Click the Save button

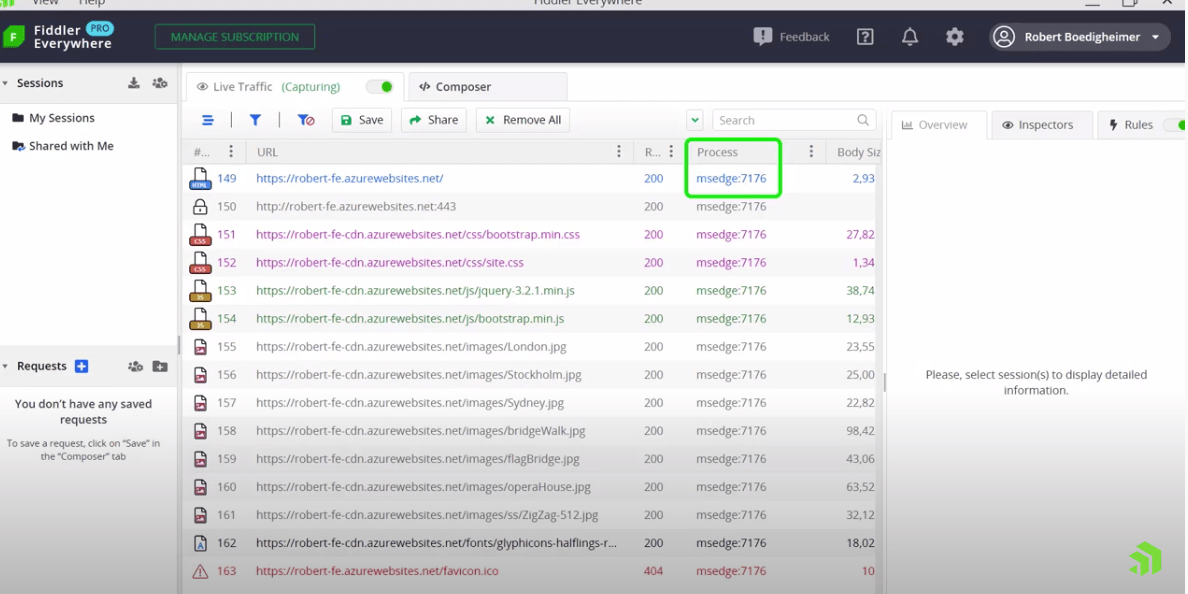tap(361, 120)
